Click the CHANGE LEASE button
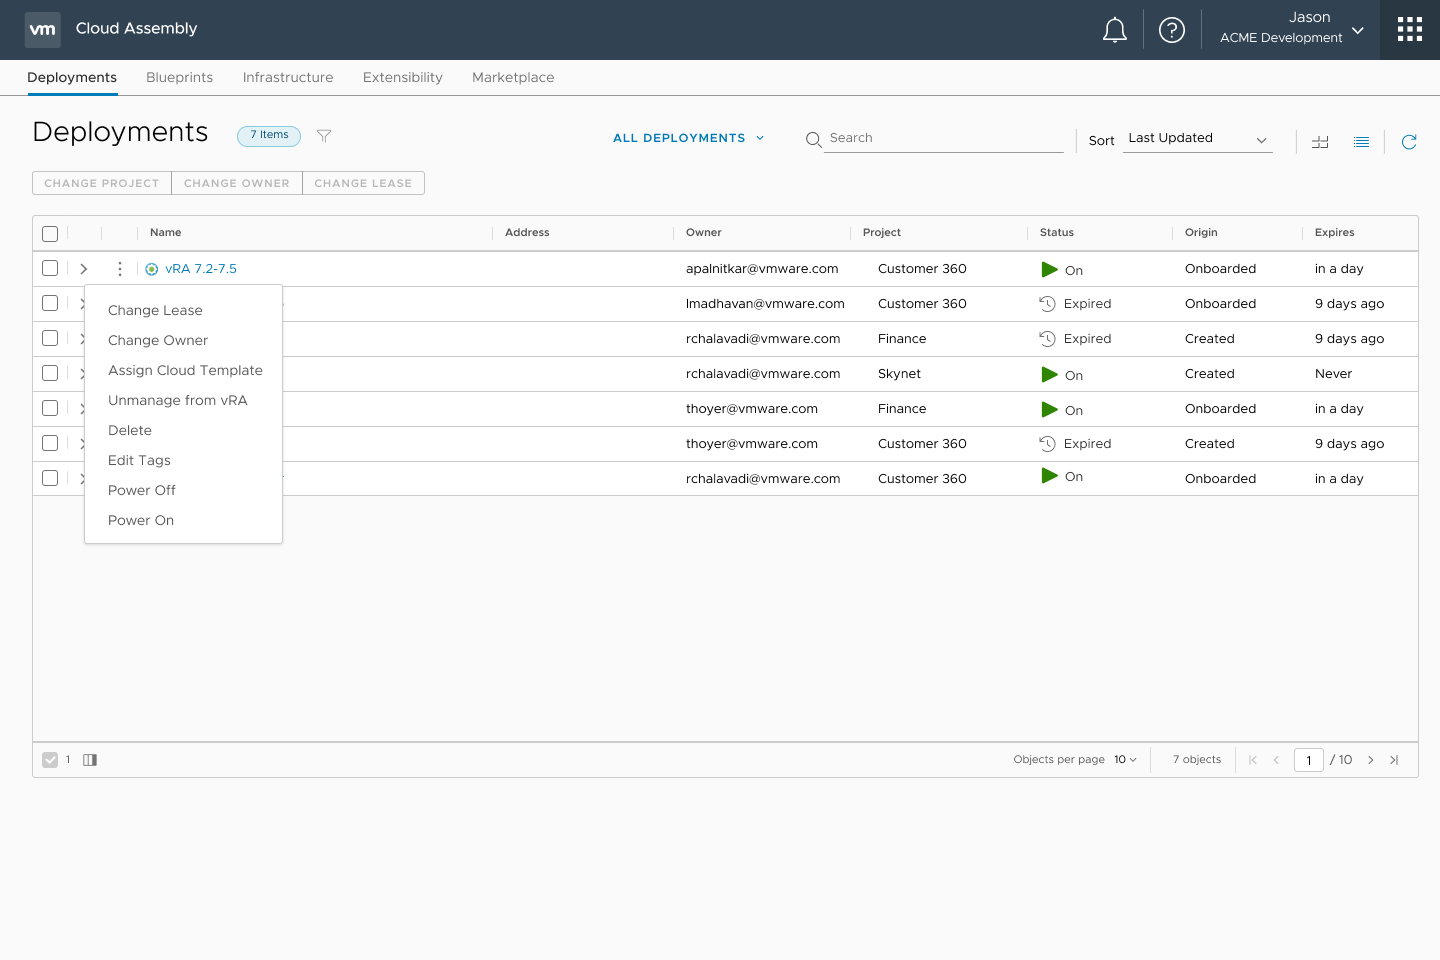Viewport: 1440px width, 960px height. click(x=363, y=183)
